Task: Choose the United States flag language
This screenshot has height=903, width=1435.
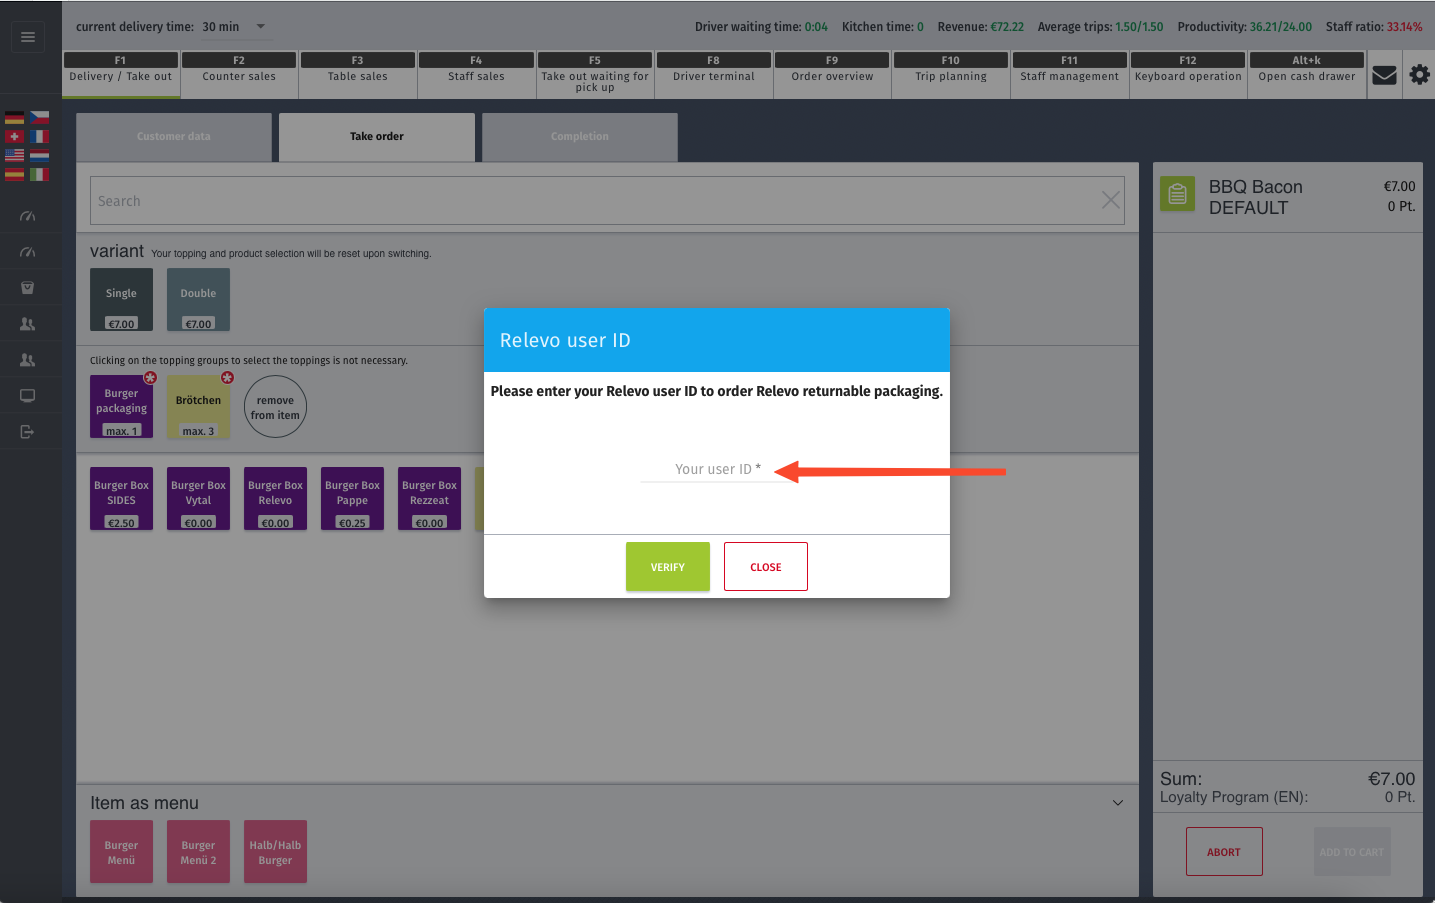Action: pos(14,155)
